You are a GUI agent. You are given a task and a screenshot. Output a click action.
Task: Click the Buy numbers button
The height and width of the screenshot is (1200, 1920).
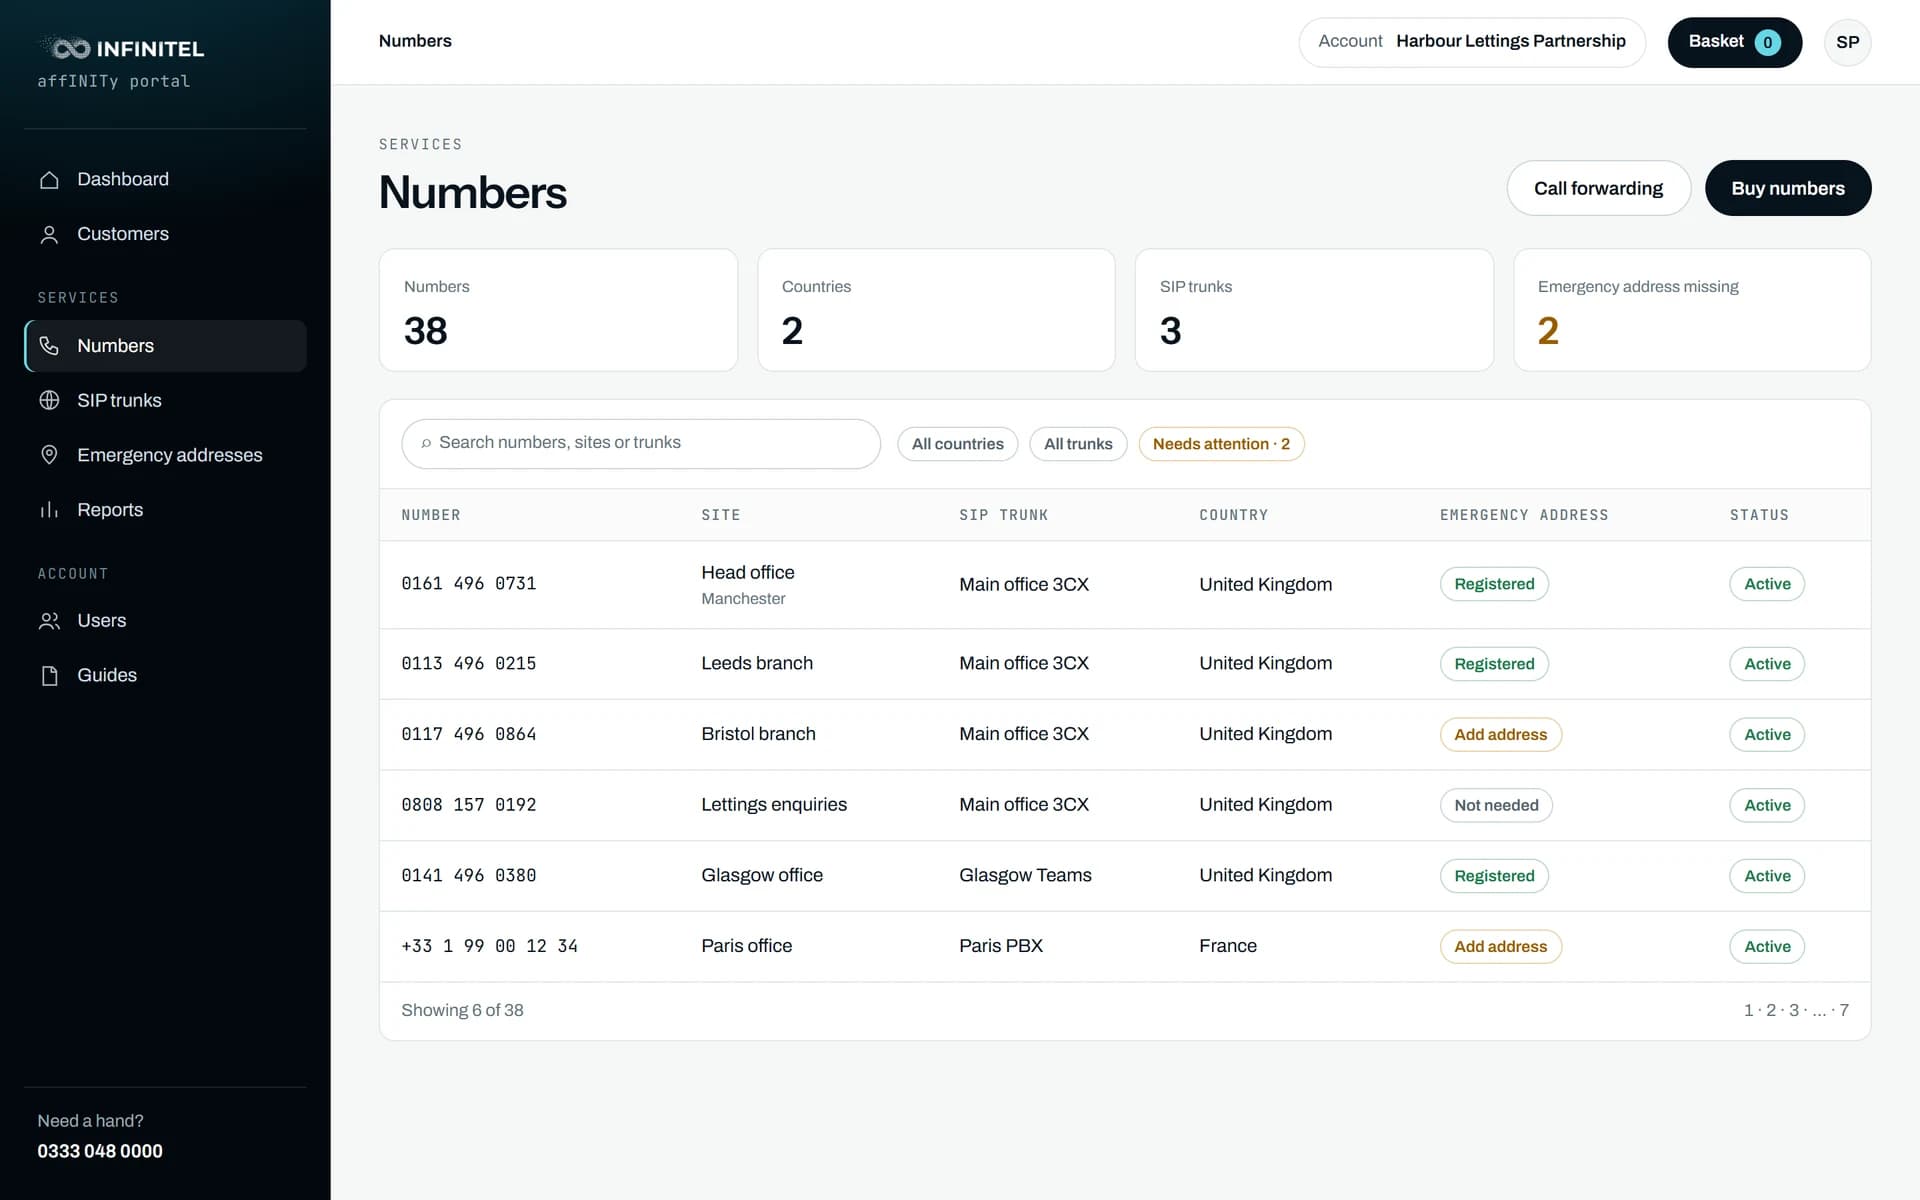coord(1787,188)
